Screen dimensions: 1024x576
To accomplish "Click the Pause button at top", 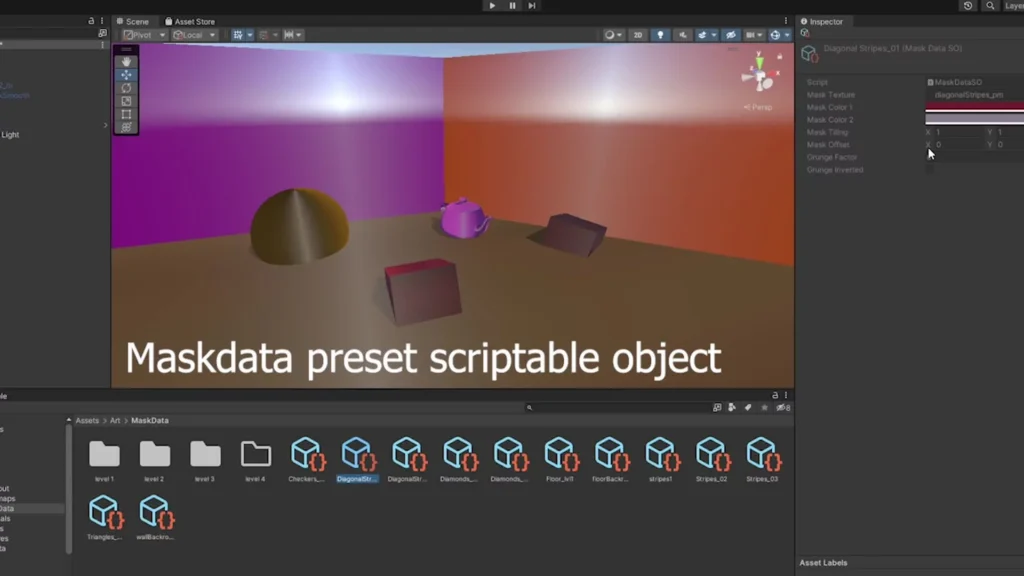I will 512,6.
